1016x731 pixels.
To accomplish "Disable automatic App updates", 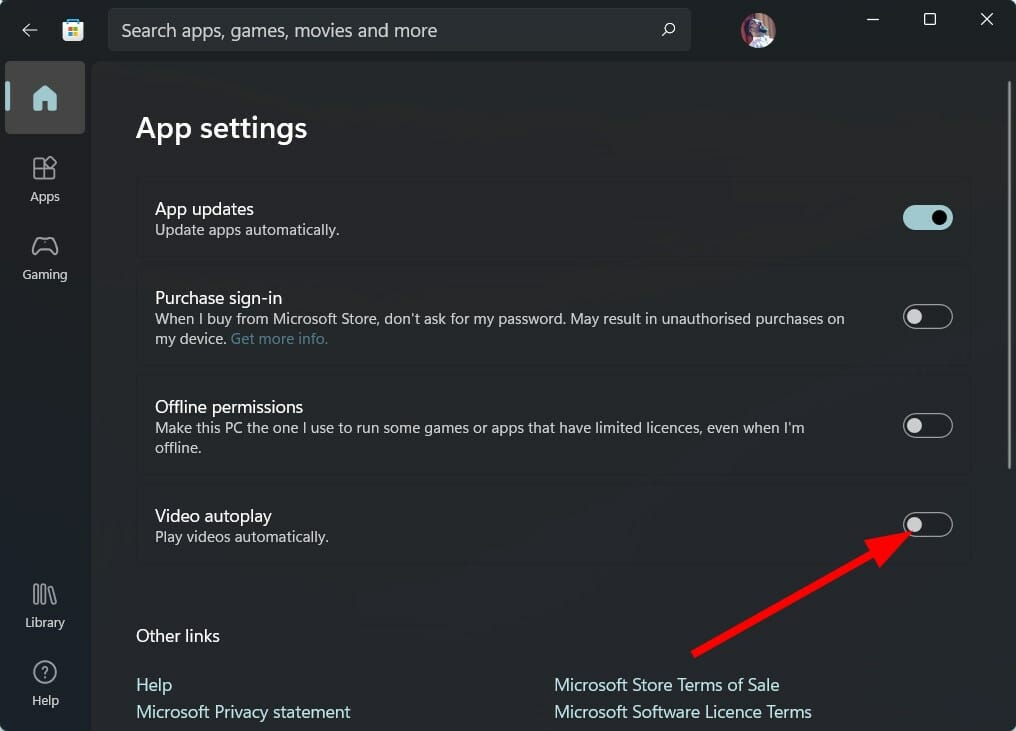I will [x=927, y=217].
